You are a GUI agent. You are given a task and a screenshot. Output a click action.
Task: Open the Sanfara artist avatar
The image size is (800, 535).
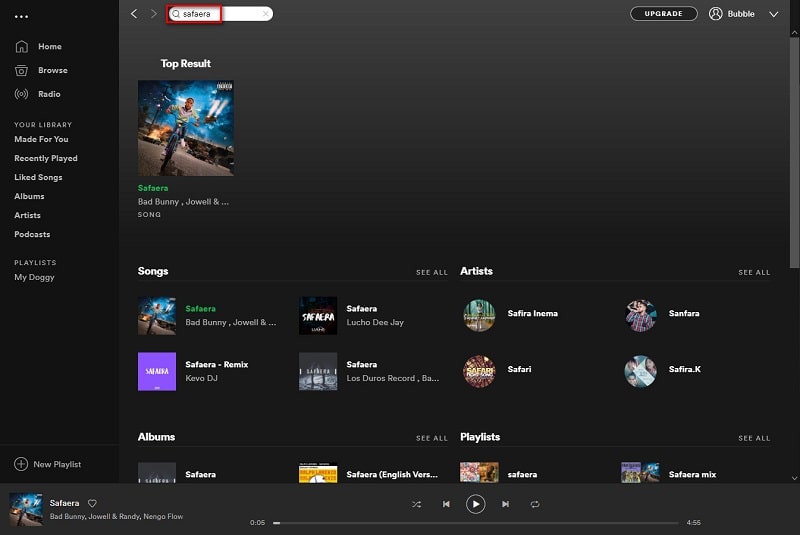640,316
